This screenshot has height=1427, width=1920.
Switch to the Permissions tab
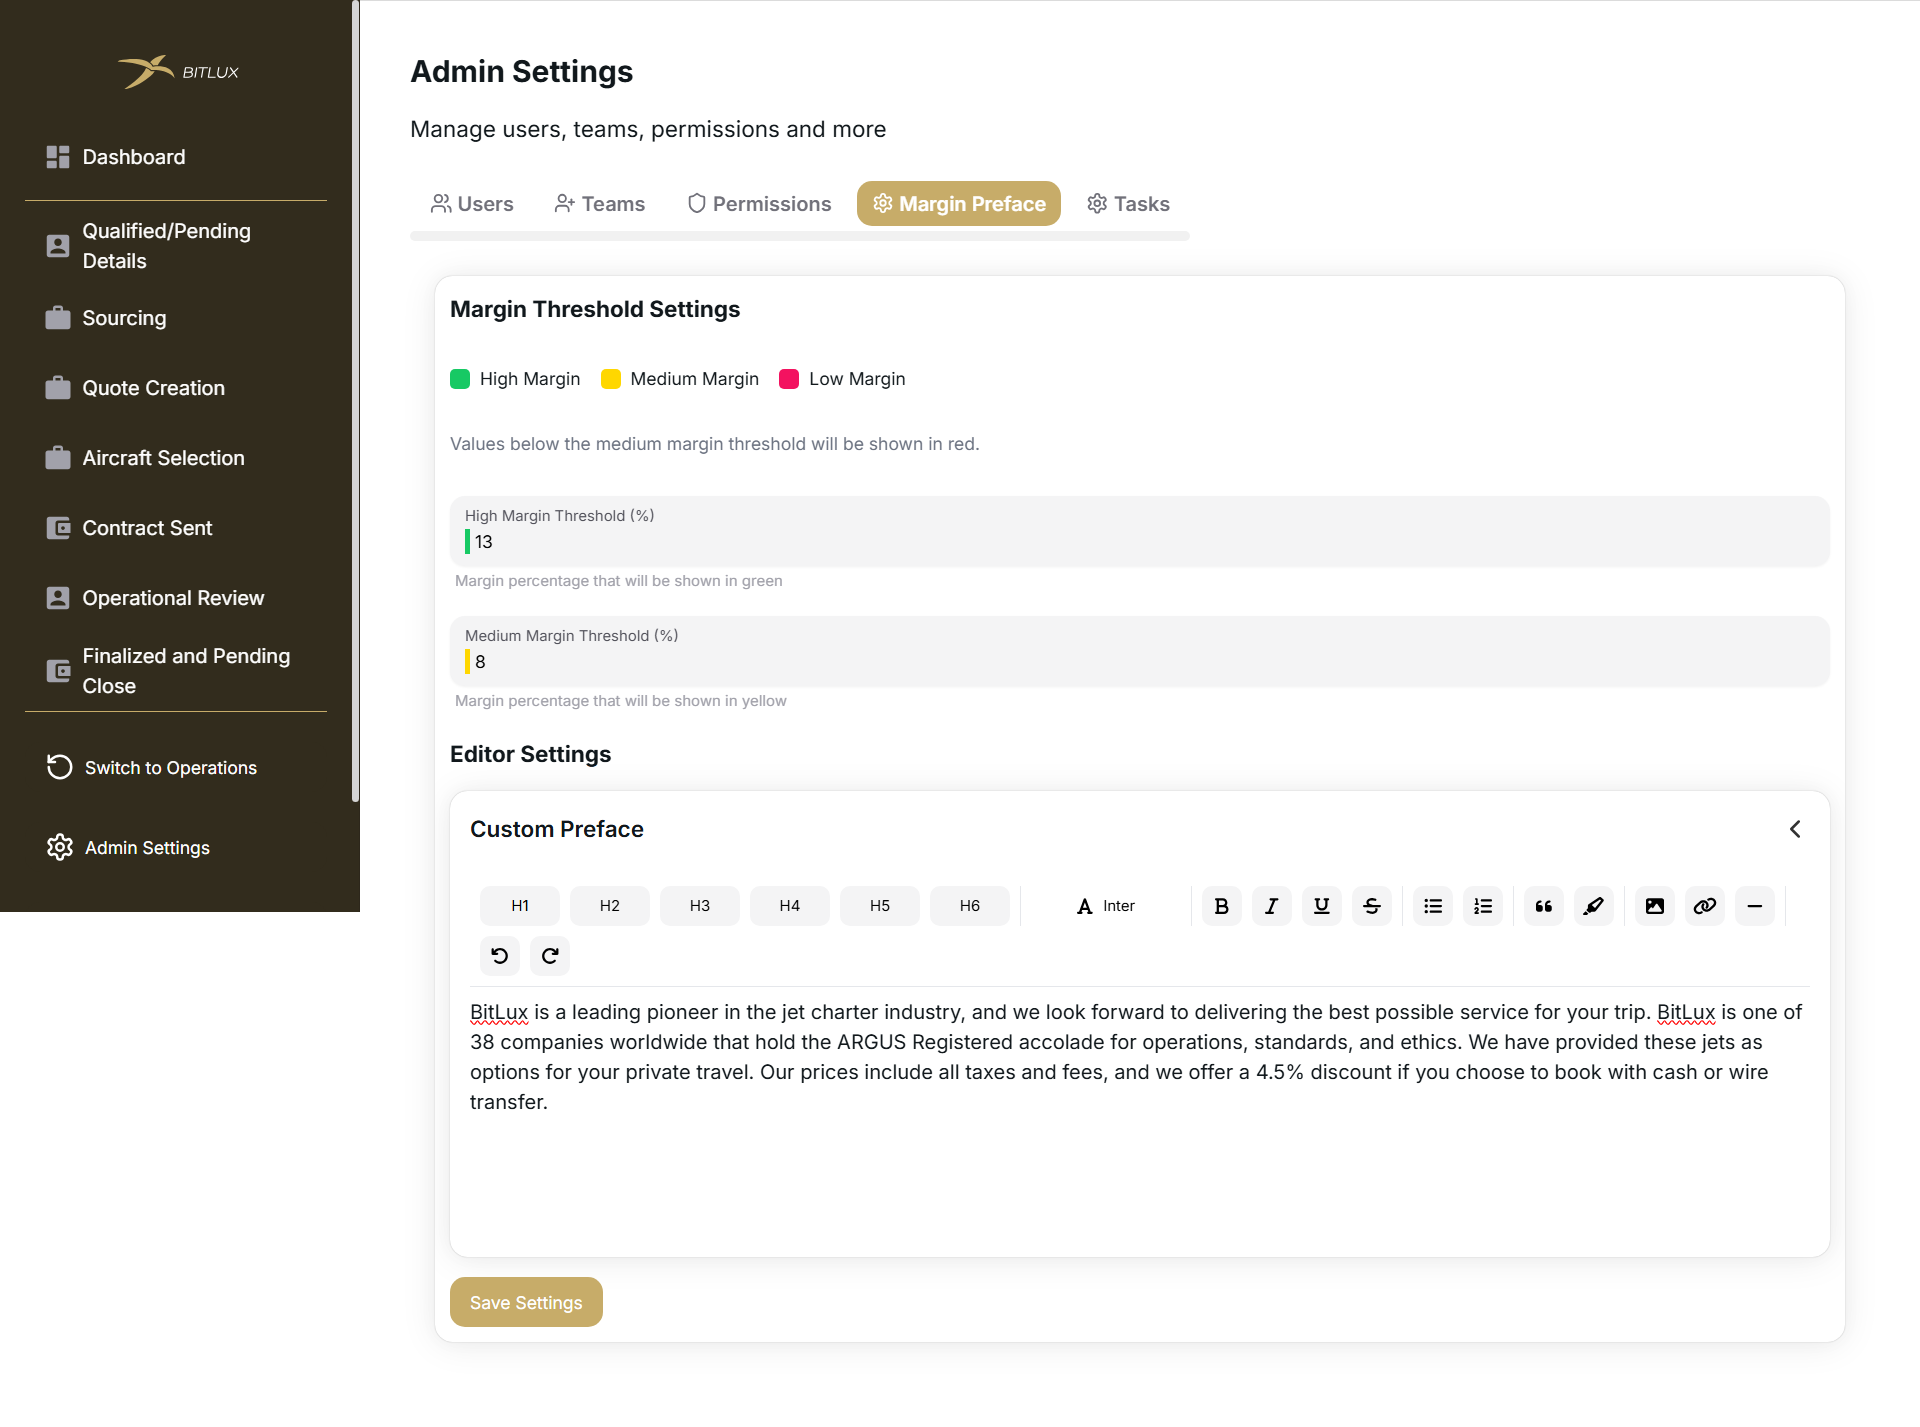[x=759, y=204]
